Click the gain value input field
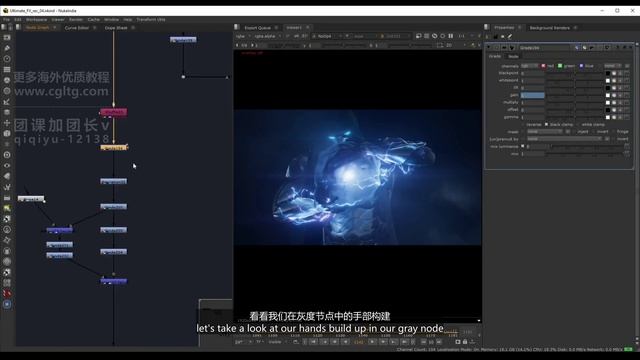The image size is (640, 360). coord(532,96)
